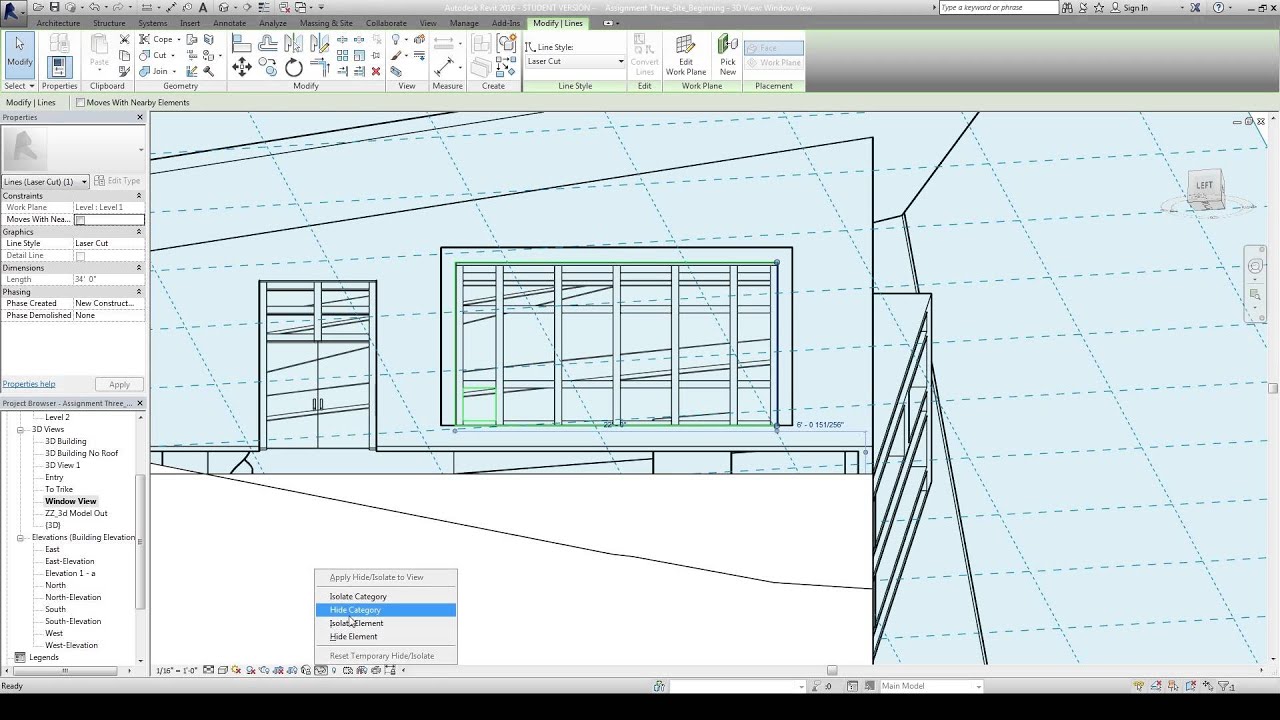Click the view scale 1/16" = 1'-0"
This screenshot has width=1280, height=720.
[x=177, y=671]
